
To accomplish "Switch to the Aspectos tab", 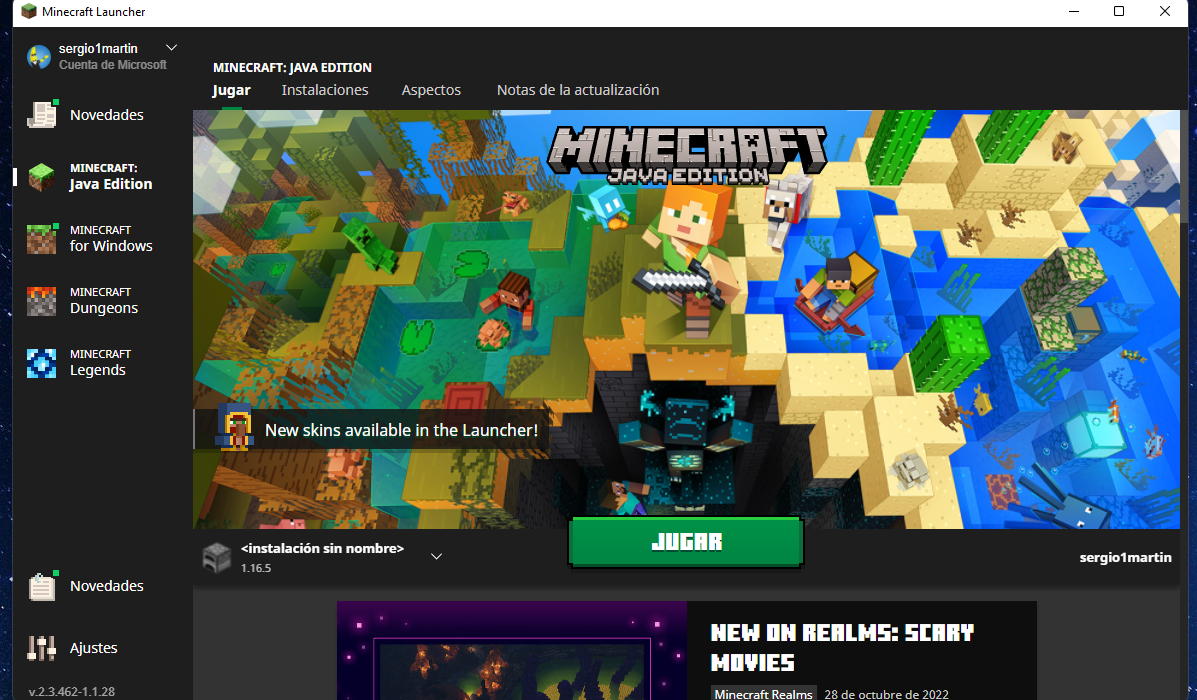I will point(431,90).
